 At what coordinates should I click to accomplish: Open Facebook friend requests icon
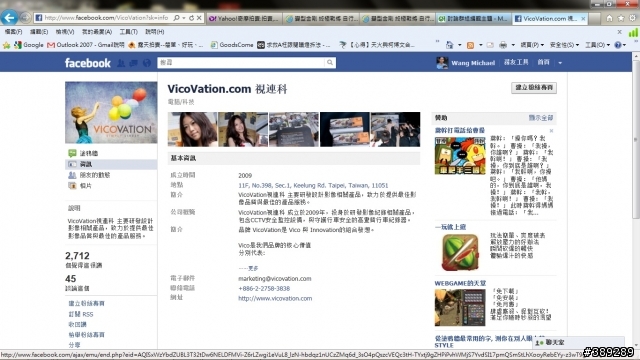pos(121,63)
